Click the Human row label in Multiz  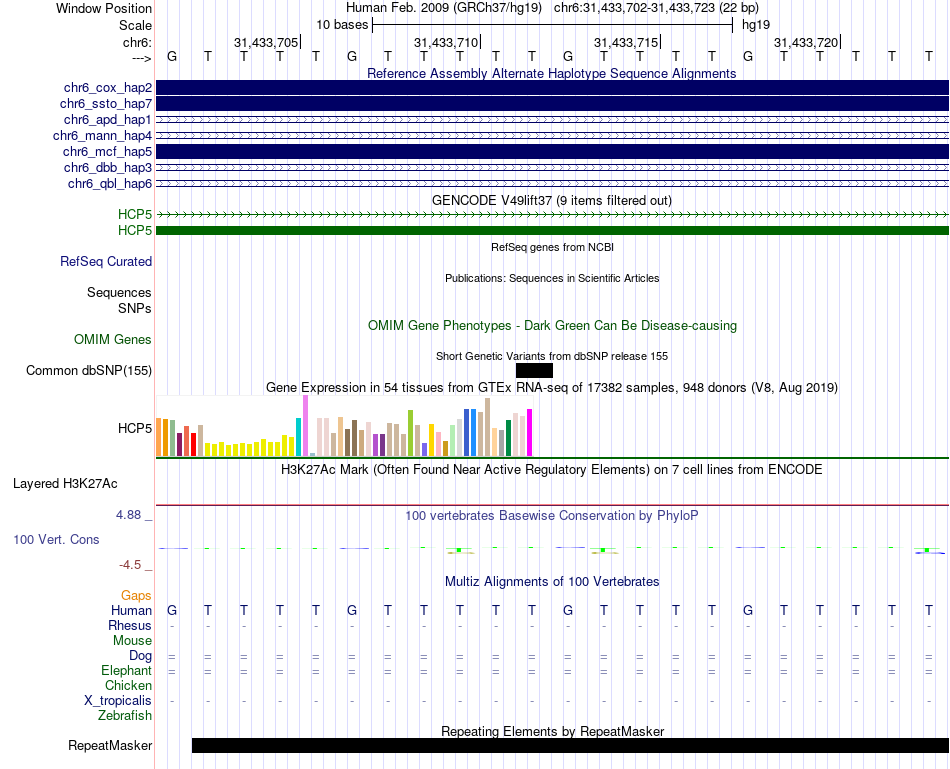click(x=131, y=610)
